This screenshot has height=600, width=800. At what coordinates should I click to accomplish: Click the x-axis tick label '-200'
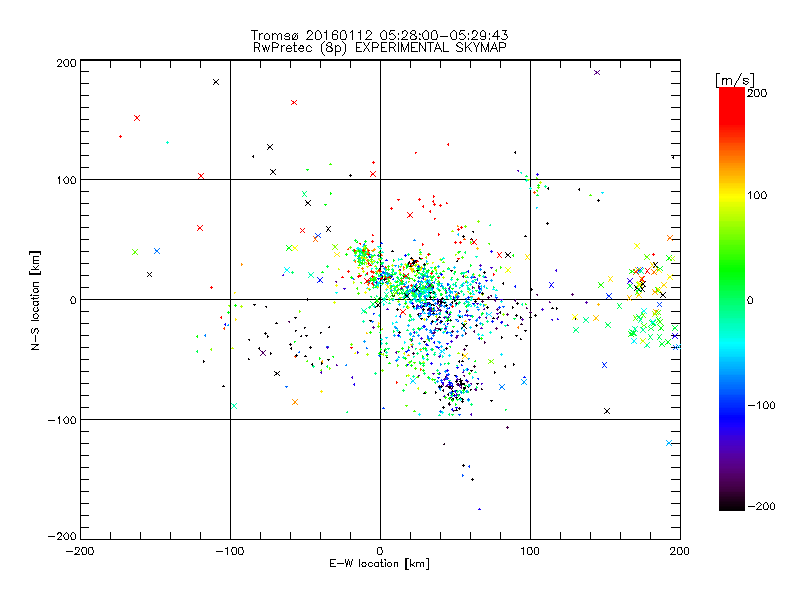pyautogui.click(x=80, y=551)
